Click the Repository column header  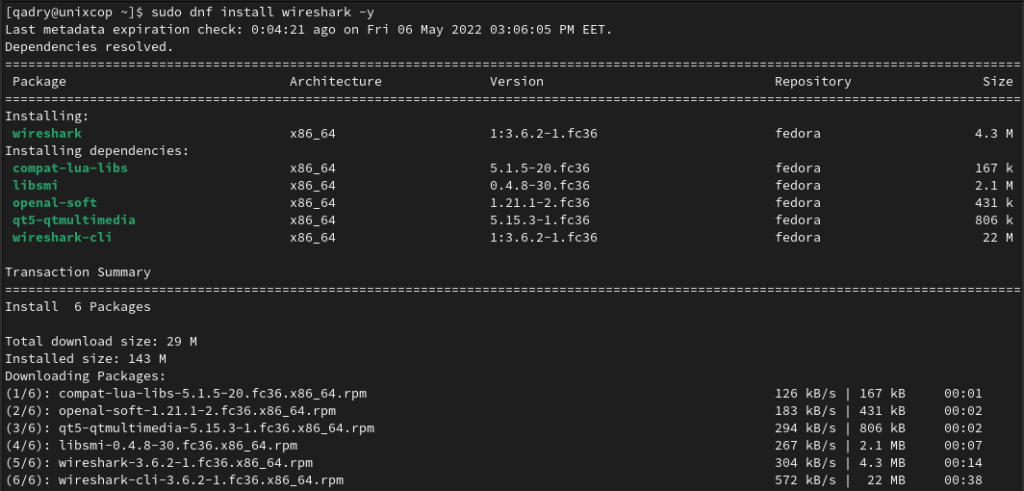click(813, 82)
